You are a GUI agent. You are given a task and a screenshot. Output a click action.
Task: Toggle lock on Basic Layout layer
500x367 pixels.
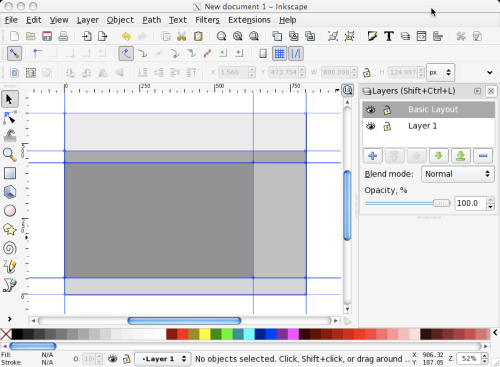click(387, 109)
